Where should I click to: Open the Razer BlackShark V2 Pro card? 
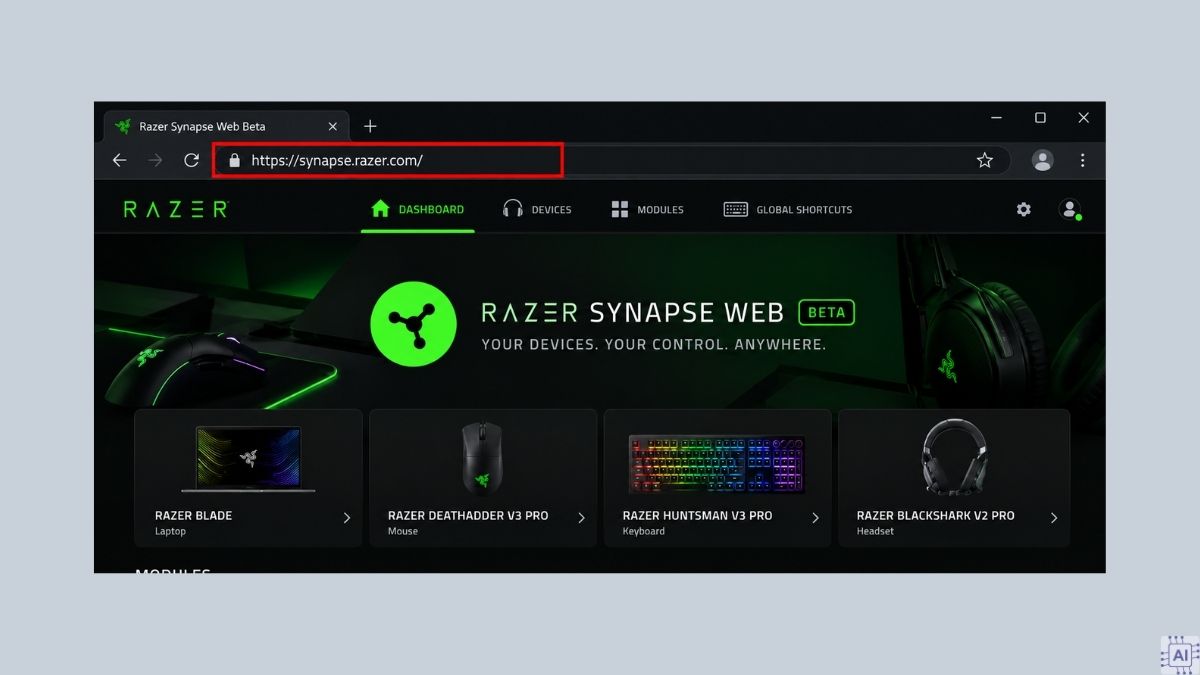pos(954,478)
